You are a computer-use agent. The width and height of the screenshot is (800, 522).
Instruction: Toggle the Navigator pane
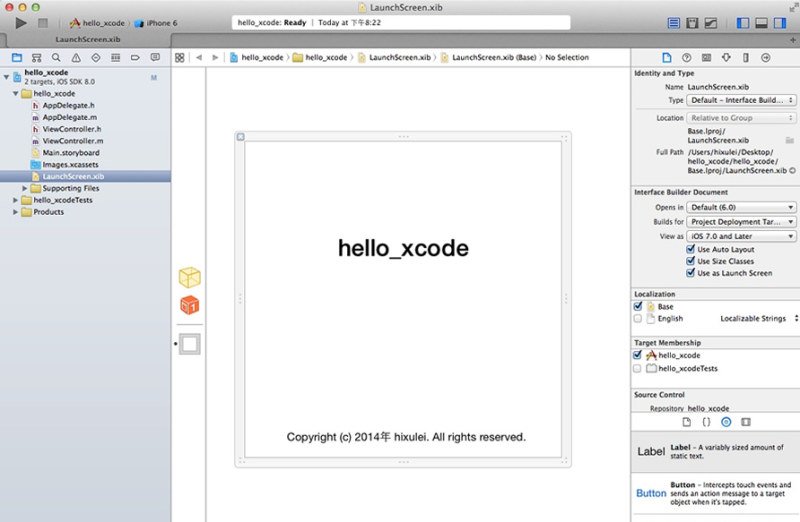point(743,23)
